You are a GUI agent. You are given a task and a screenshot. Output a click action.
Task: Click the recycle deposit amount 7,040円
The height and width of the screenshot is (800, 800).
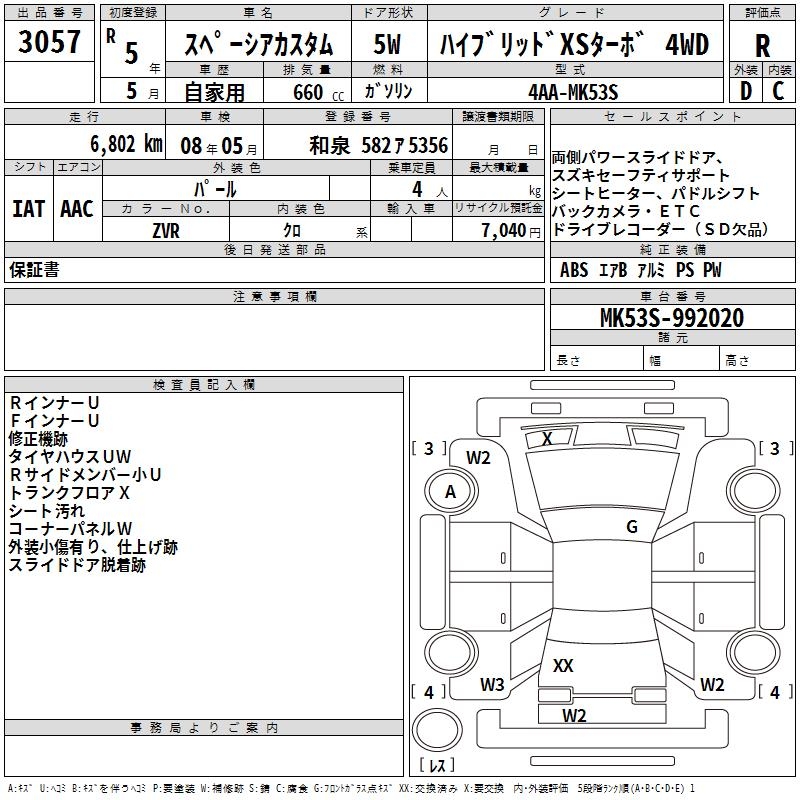(509, 229)
